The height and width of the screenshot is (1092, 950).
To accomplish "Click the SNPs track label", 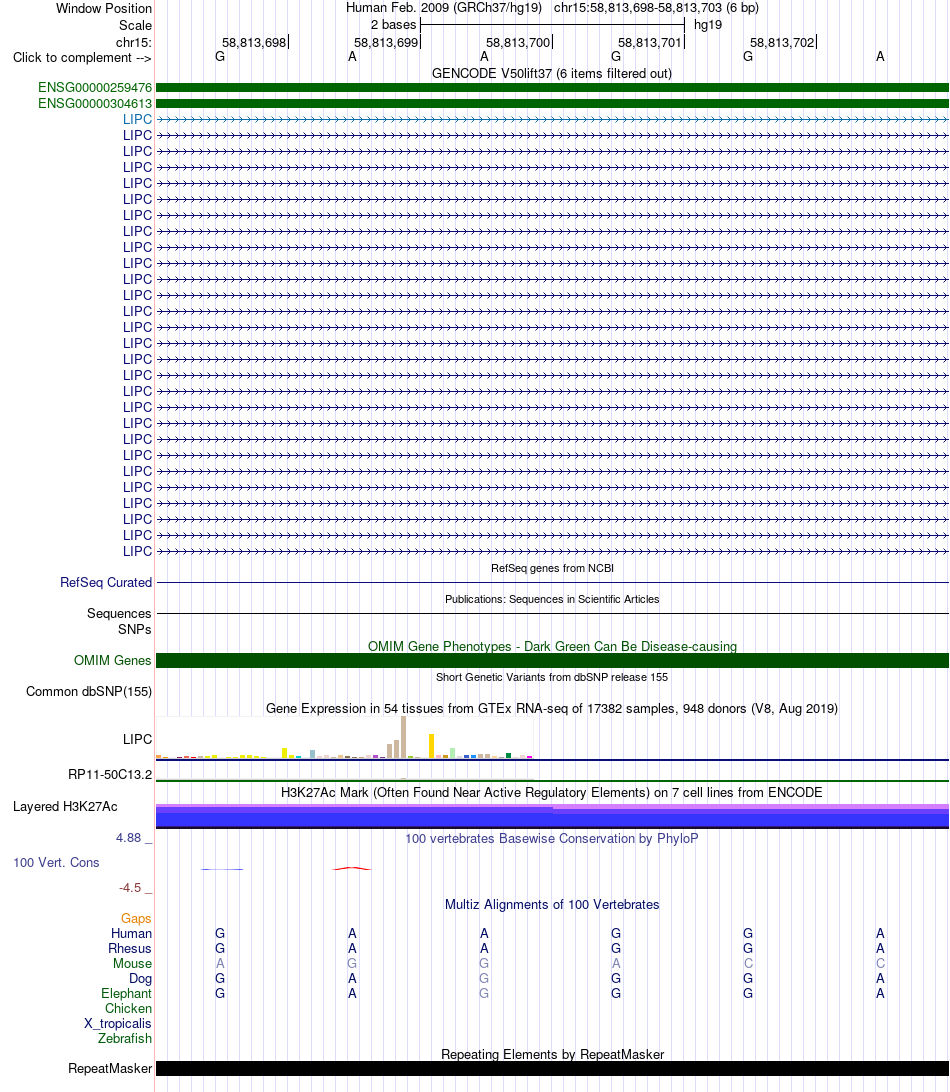I will (134, 630).
